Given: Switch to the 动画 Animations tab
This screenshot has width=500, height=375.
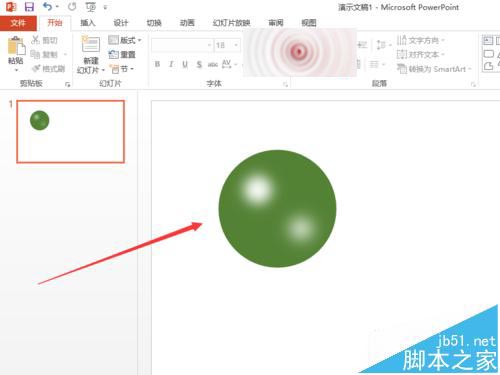Looking at the screenshot, I should (187, 23).
